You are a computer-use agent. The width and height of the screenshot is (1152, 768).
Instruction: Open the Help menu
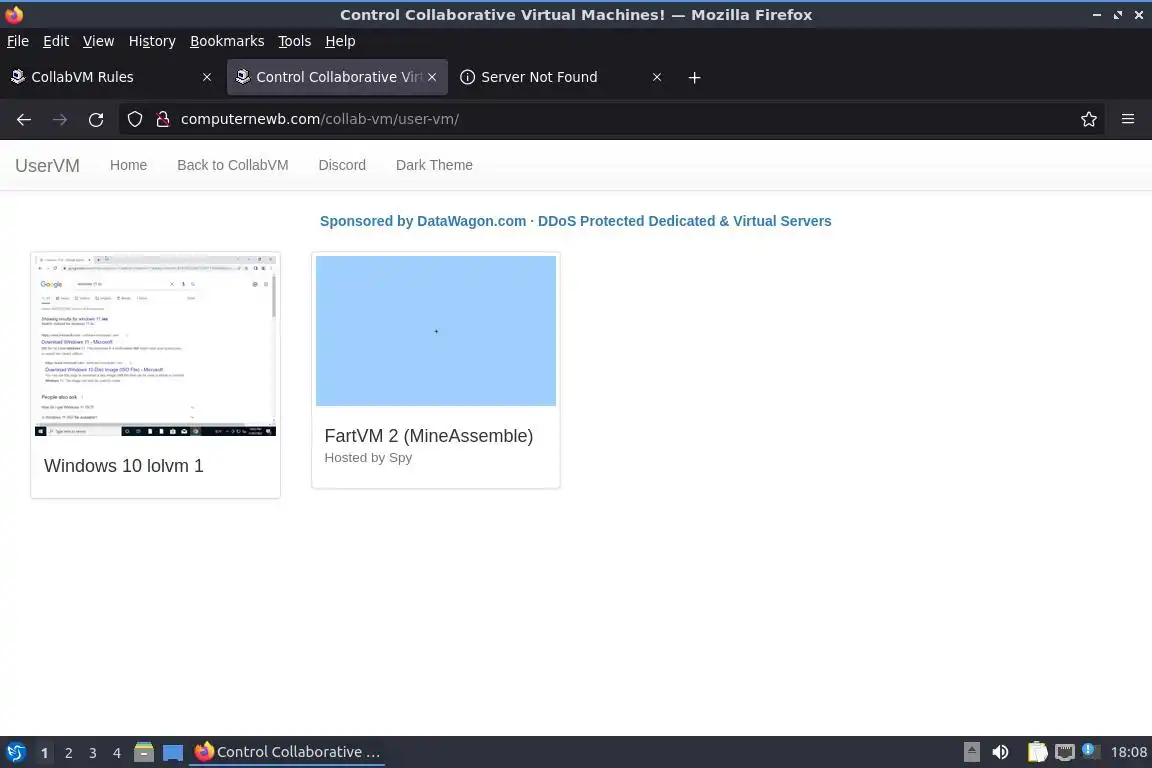point(340,41)
